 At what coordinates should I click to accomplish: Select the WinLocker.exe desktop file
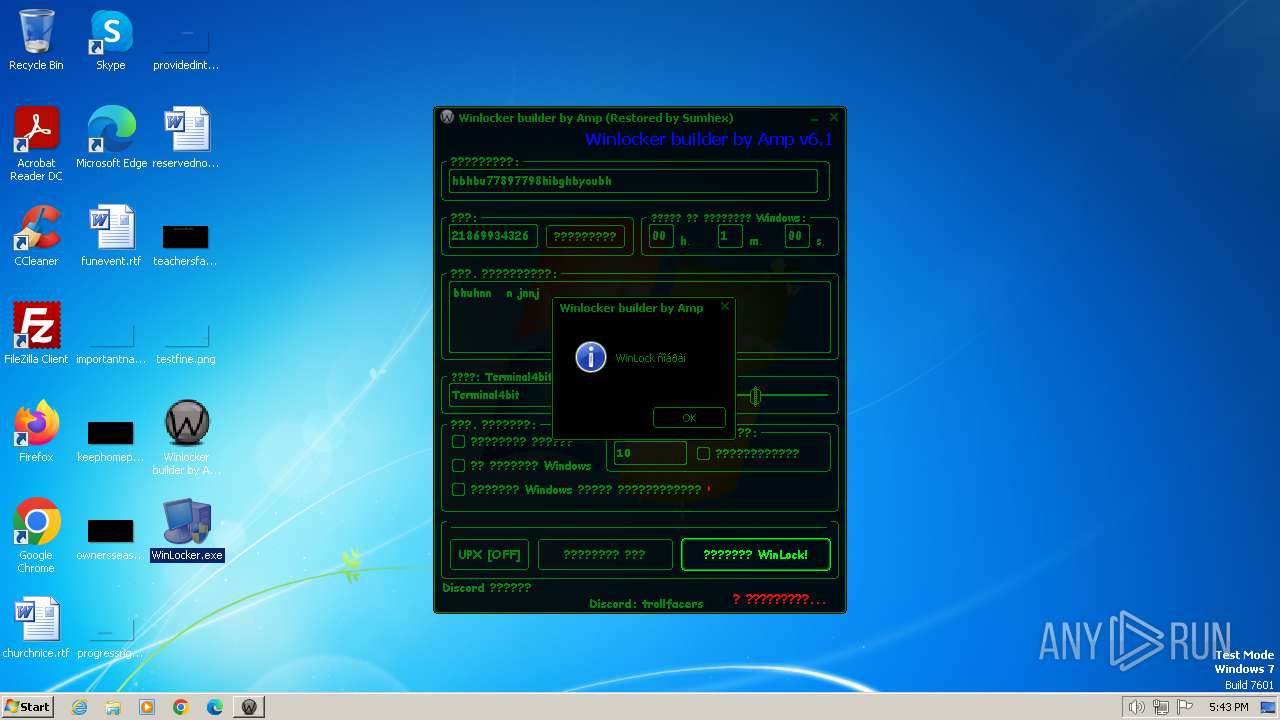pyautogui.click(x=186, y=530)
